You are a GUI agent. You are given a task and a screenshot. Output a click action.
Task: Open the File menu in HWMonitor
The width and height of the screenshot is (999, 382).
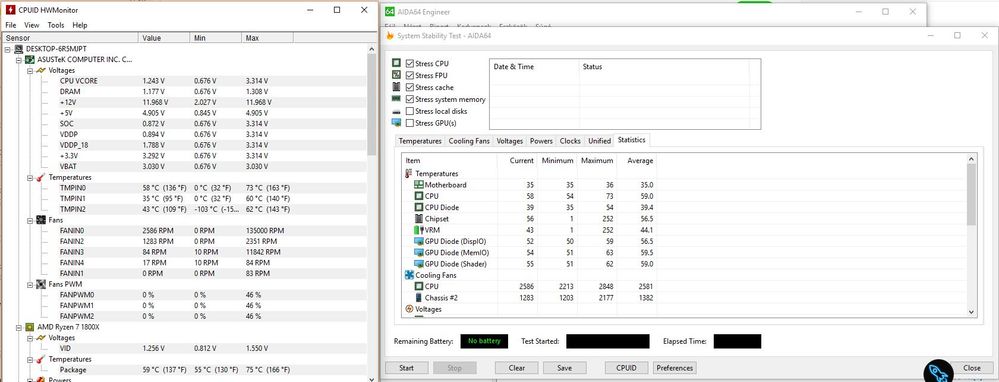click(x=11, y=25)
